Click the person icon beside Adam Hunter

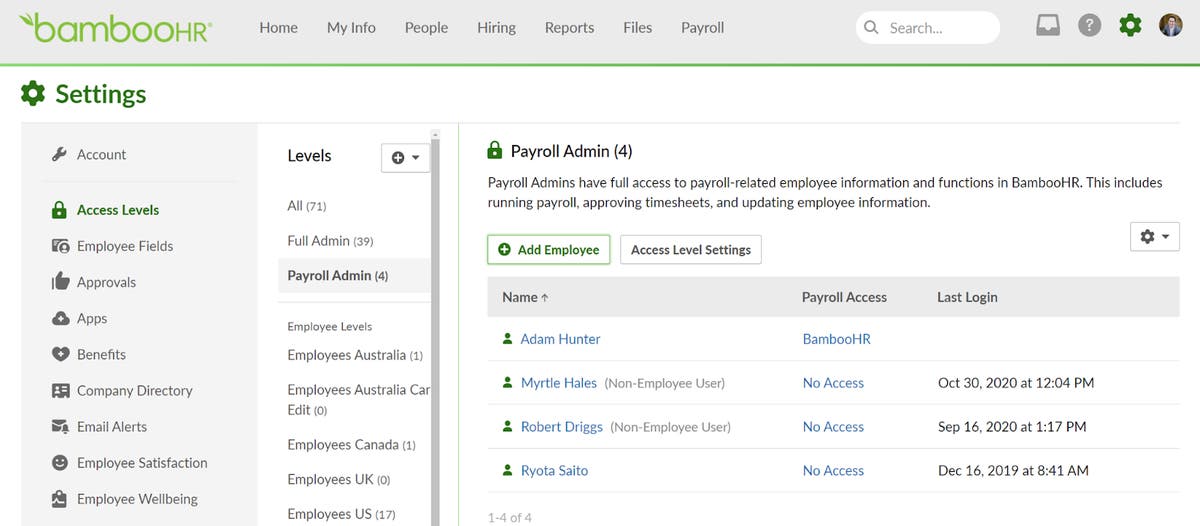507,339
